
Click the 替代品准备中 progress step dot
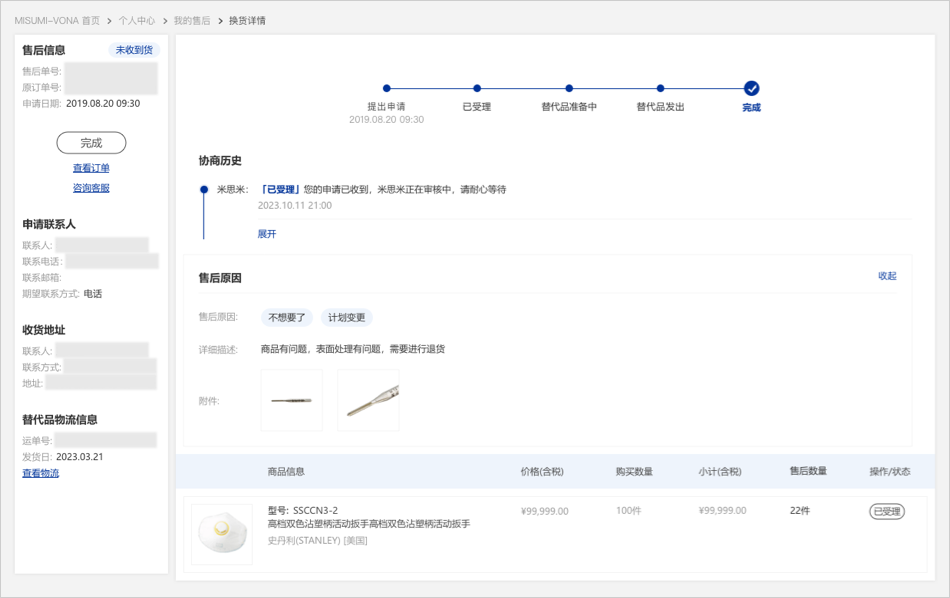(x=569, y=89)
